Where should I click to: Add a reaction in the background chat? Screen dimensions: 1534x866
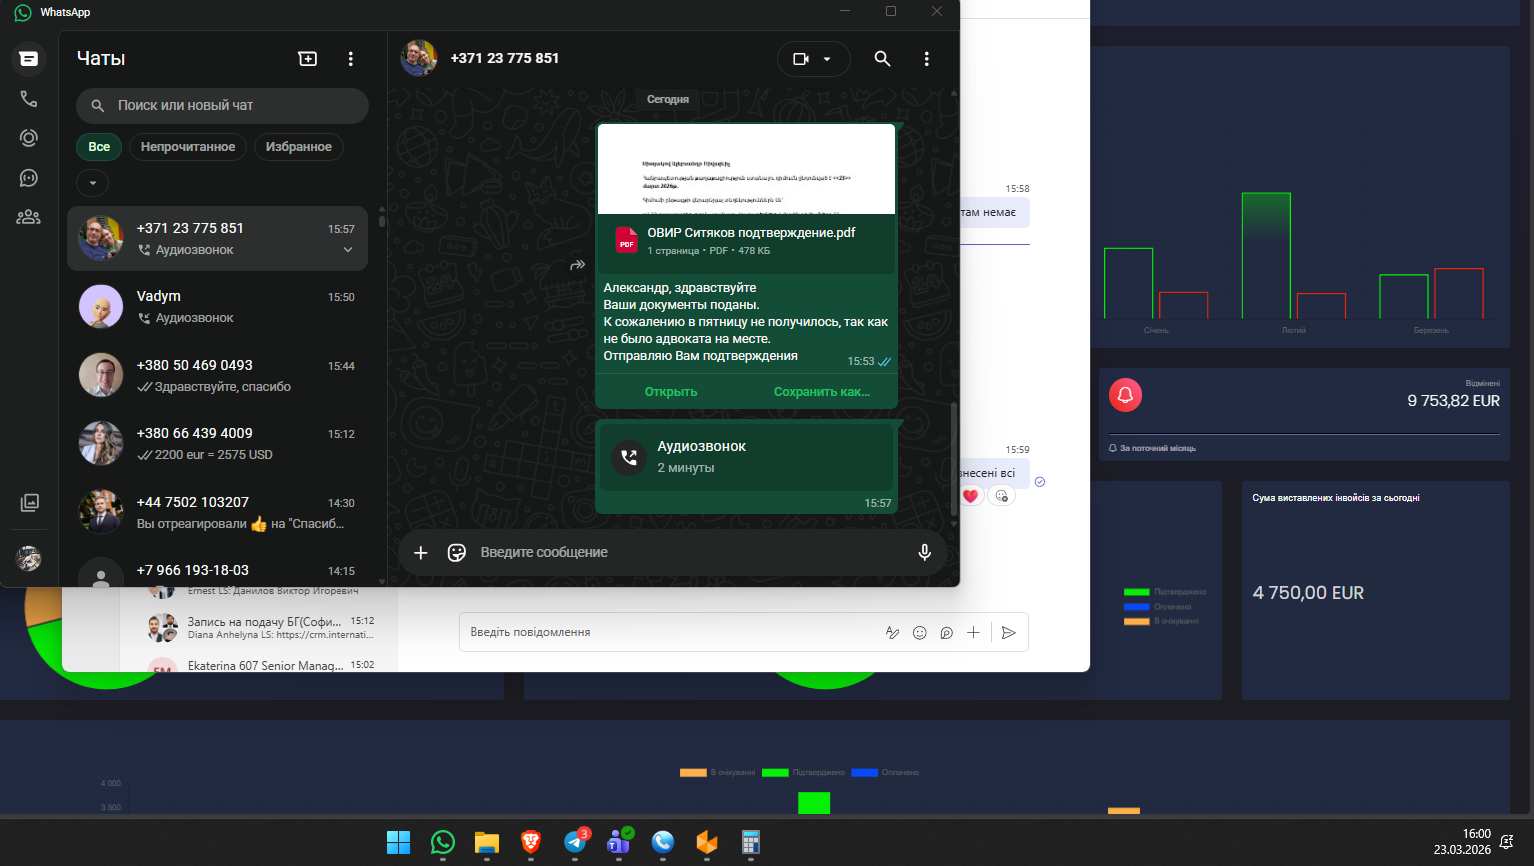pyautogui.click(x=1001, y=496)
